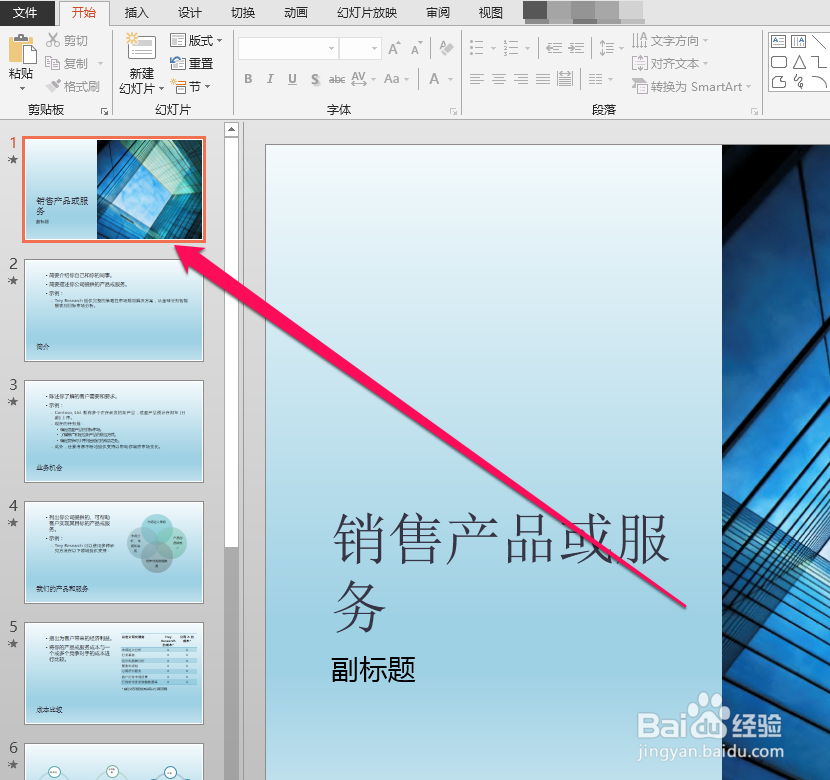The width and height of the screenshot is (830, 780).
Task: Click the New Slide (新建幻灯片) icon
Action: click(x=141, y=47)
